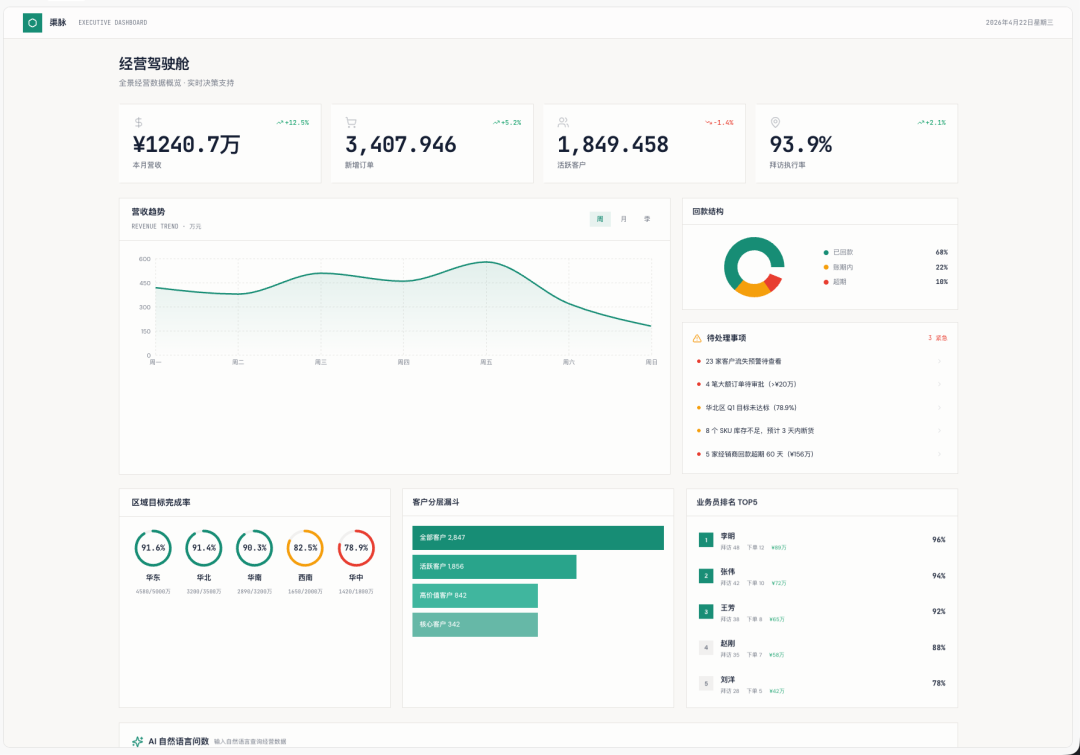Click the location pin icon on 拜访执行率 card

tap(776, 123)
